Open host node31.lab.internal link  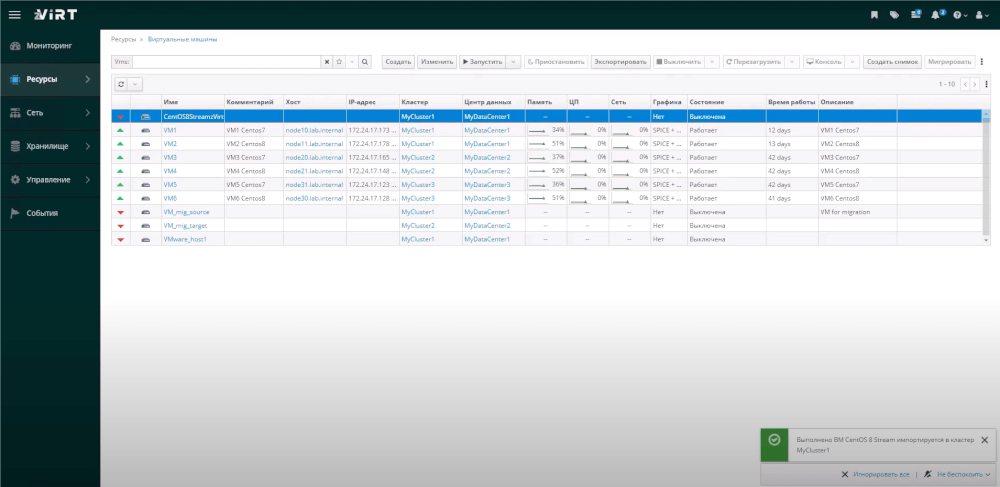pos(314,185)
